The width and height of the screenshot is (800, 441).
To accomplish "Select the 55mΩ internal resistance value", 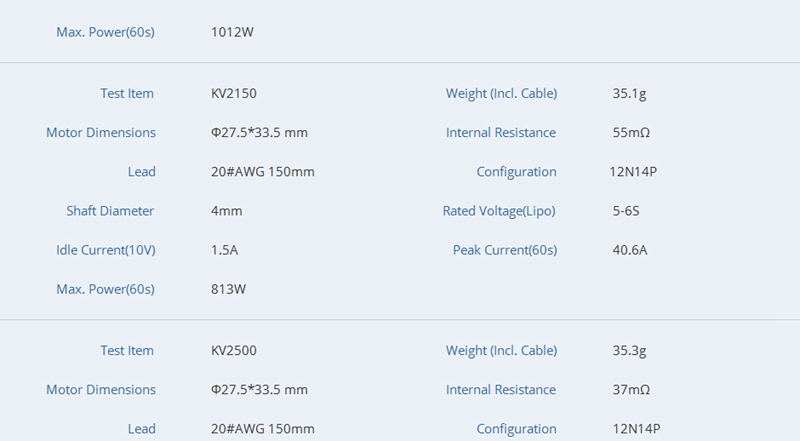I will click(631, 133).
